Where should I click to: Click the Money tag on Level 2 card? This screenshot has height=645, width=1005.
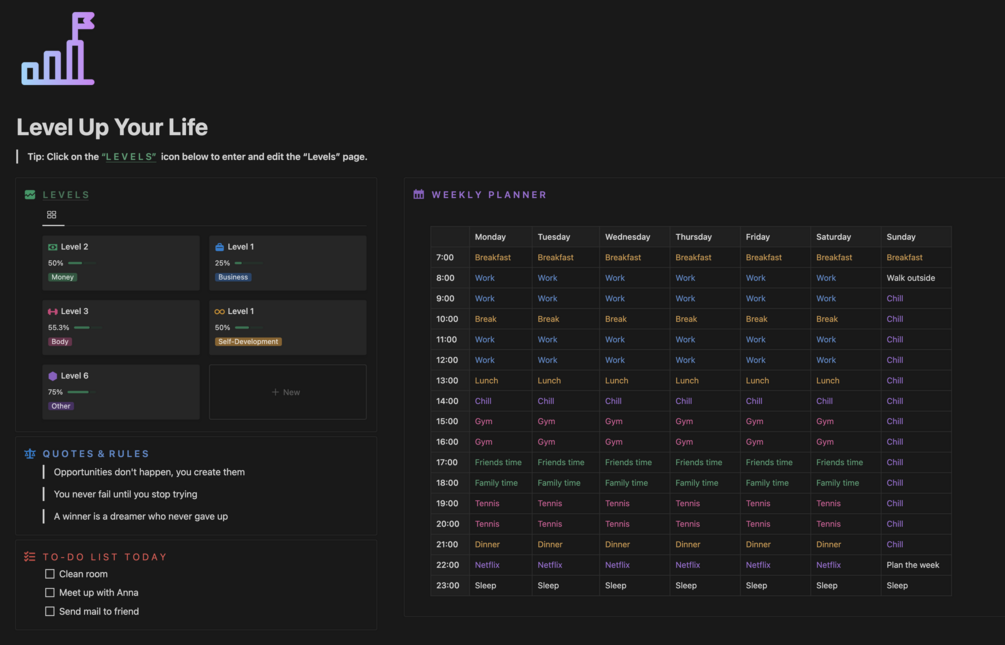pyautogui.click(x=63, y=277)
